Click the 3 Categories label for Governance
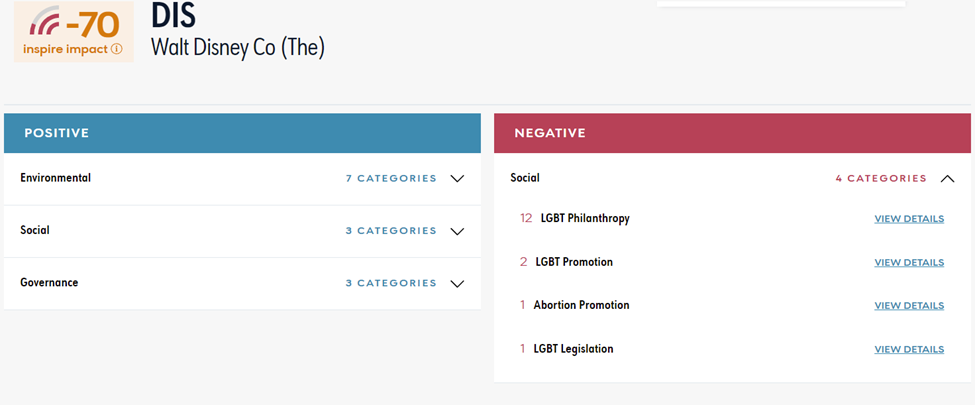The image size is (975, 405). 391,283
